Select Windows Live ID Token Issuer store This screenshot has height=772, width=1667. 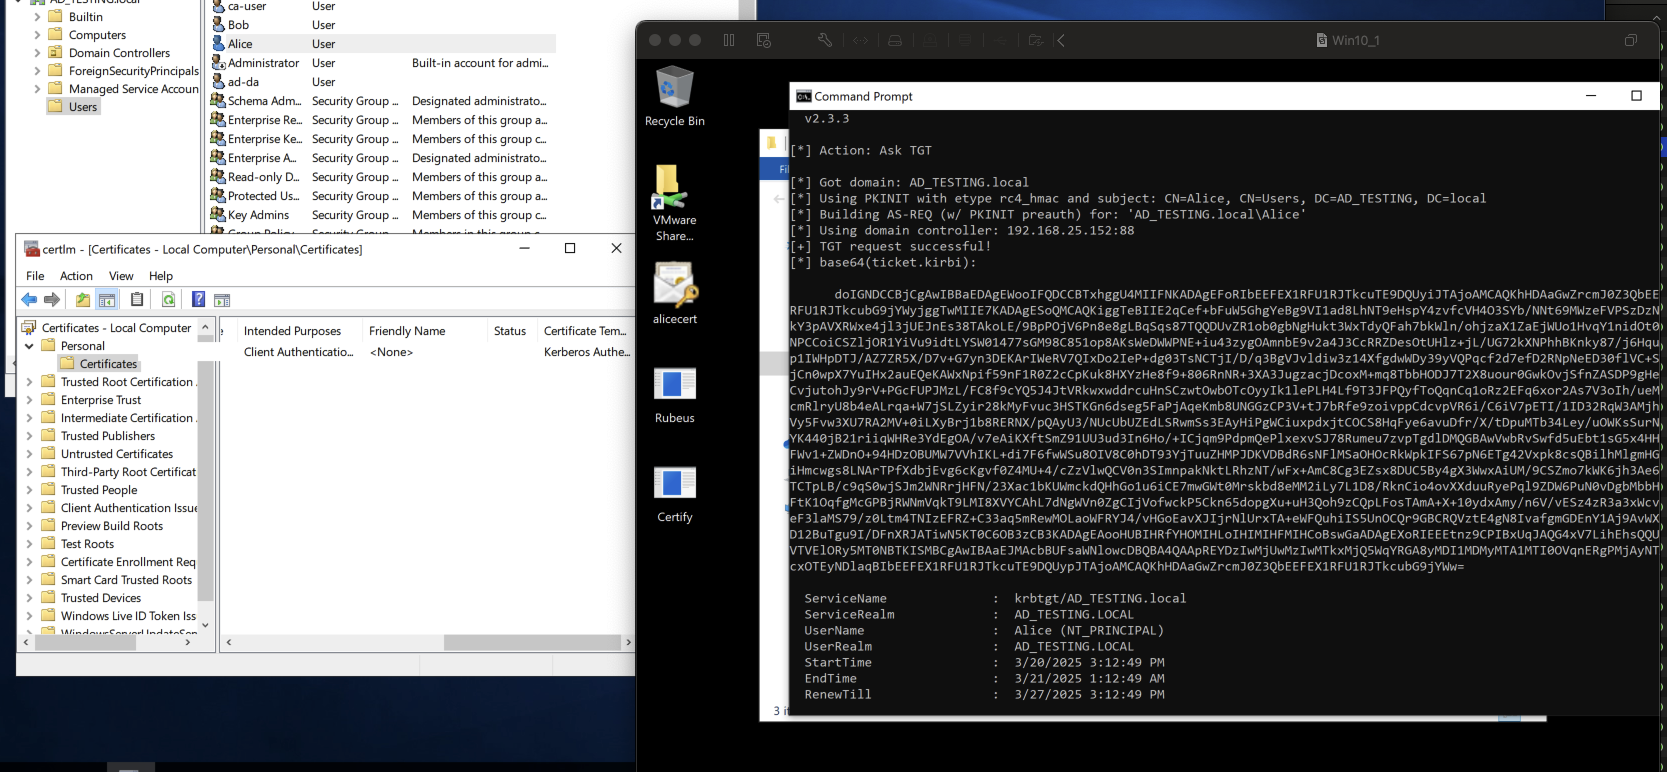point(119,616)
